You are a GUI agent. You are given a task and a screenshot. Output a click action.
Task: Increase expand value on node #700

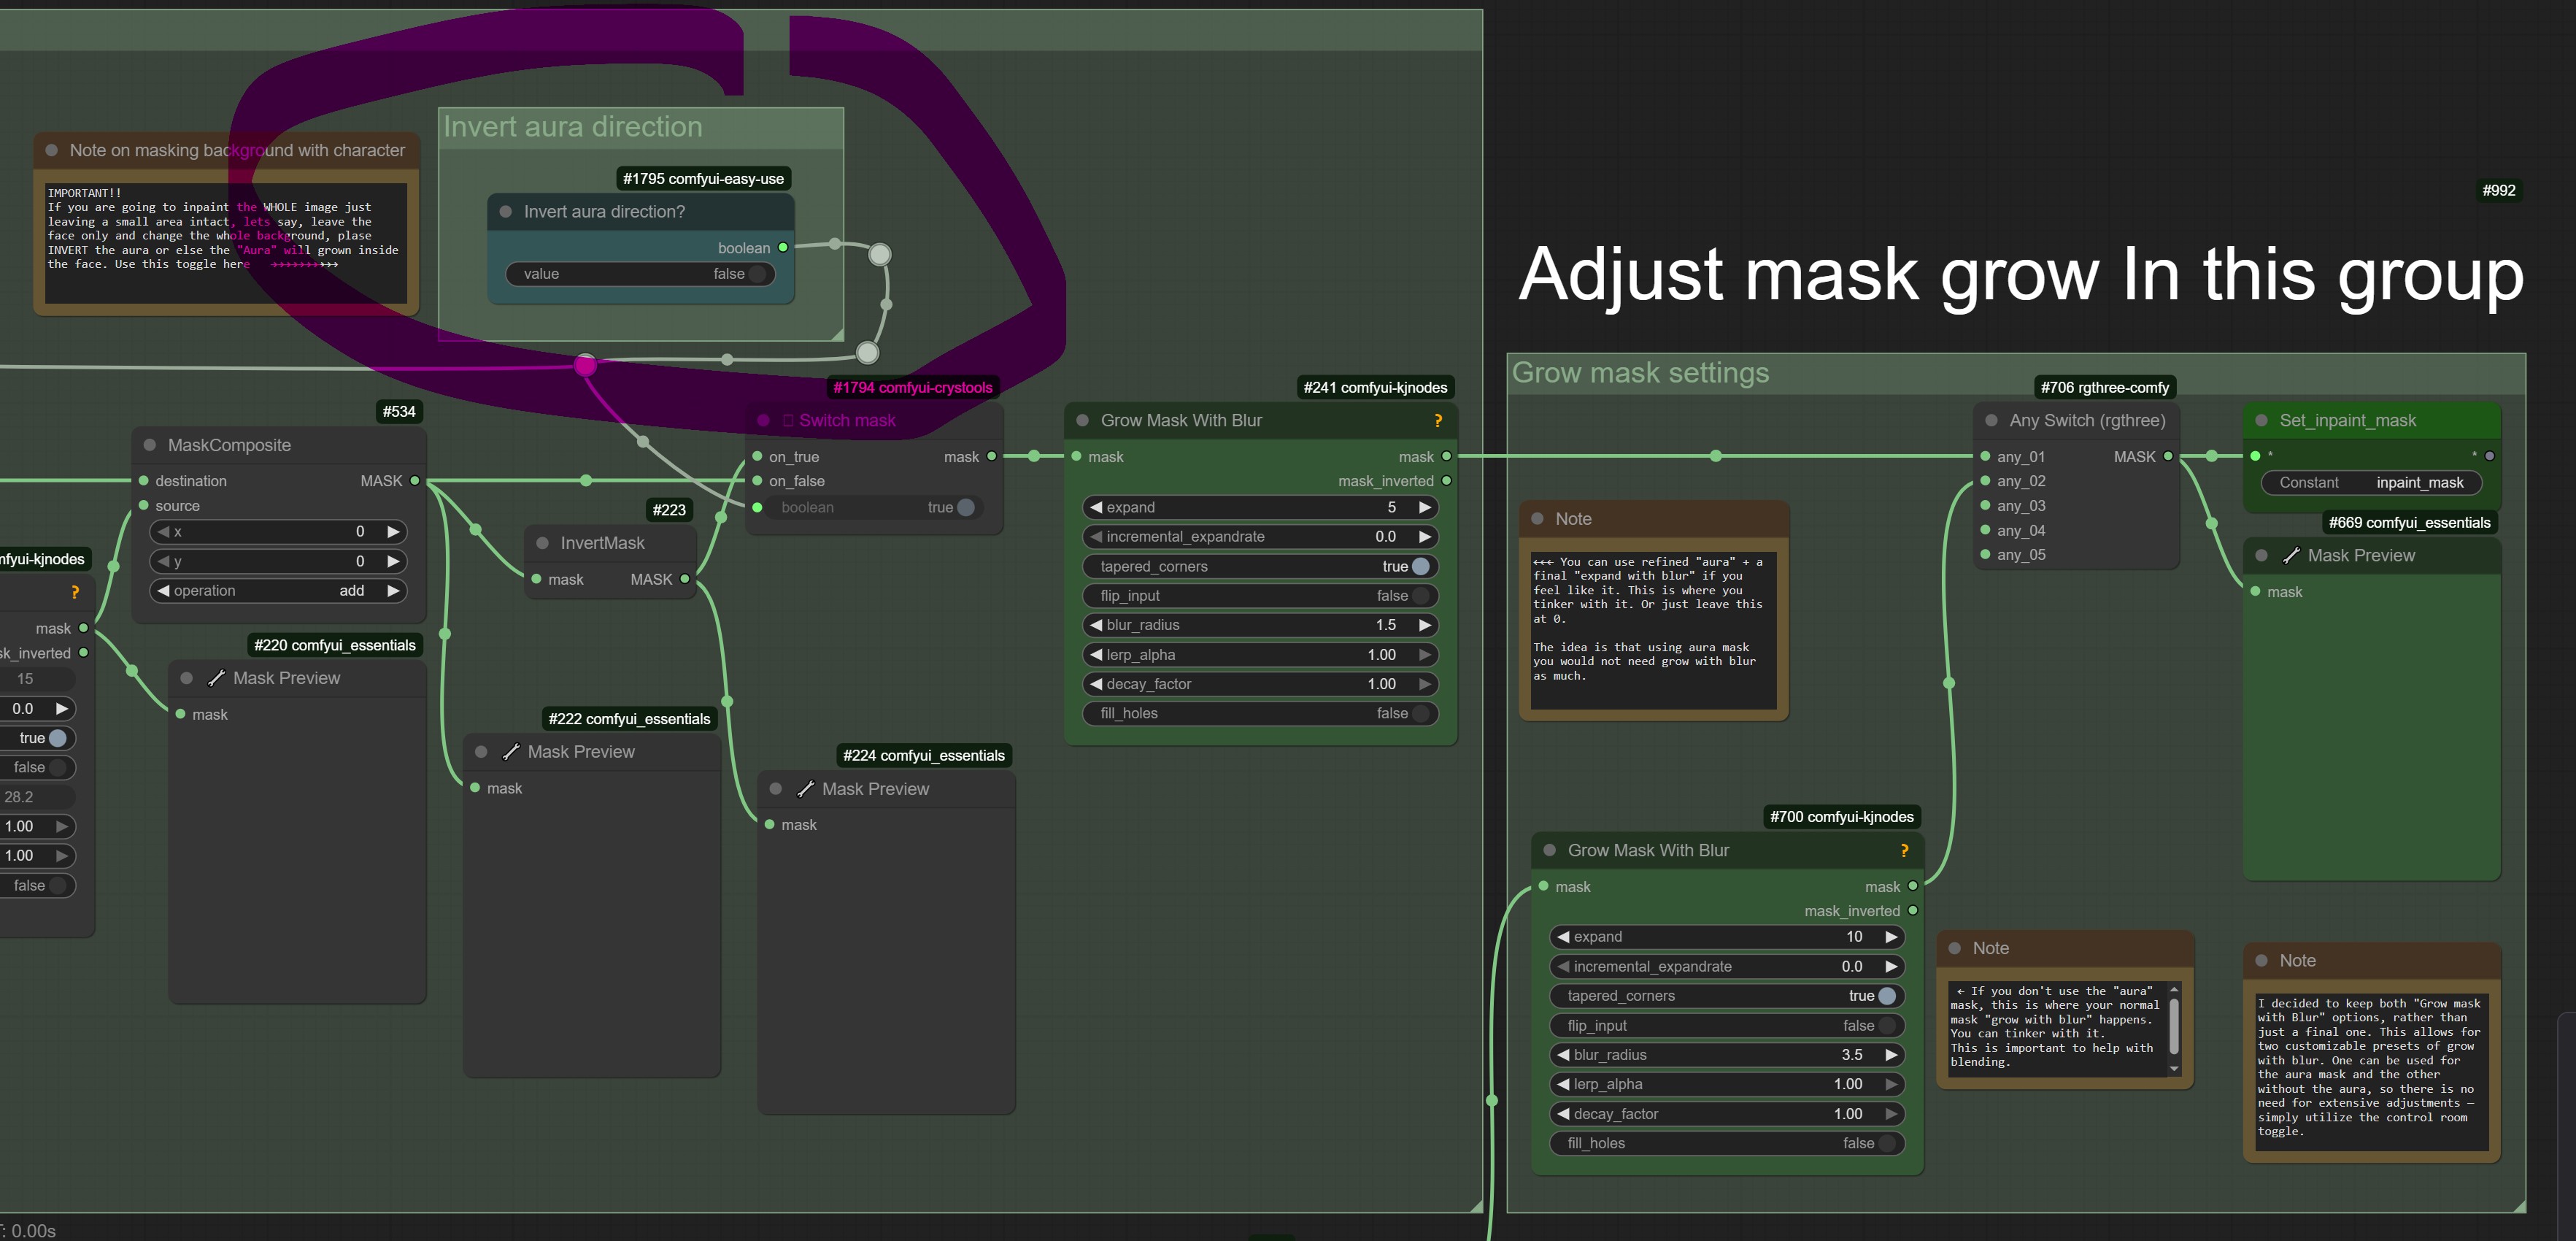tap(1891, 938)
